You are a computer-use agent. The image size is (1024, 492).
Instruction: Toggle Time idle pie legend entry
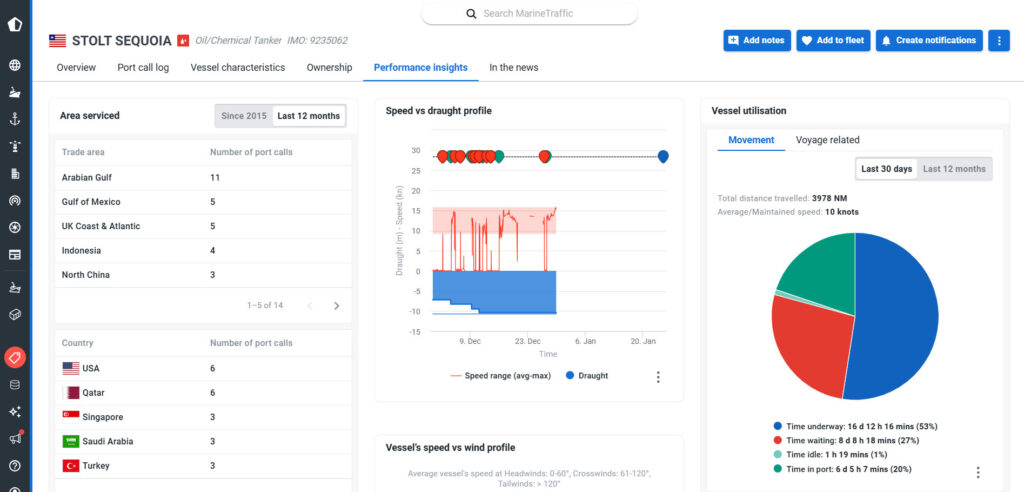[x=830, y=455]
